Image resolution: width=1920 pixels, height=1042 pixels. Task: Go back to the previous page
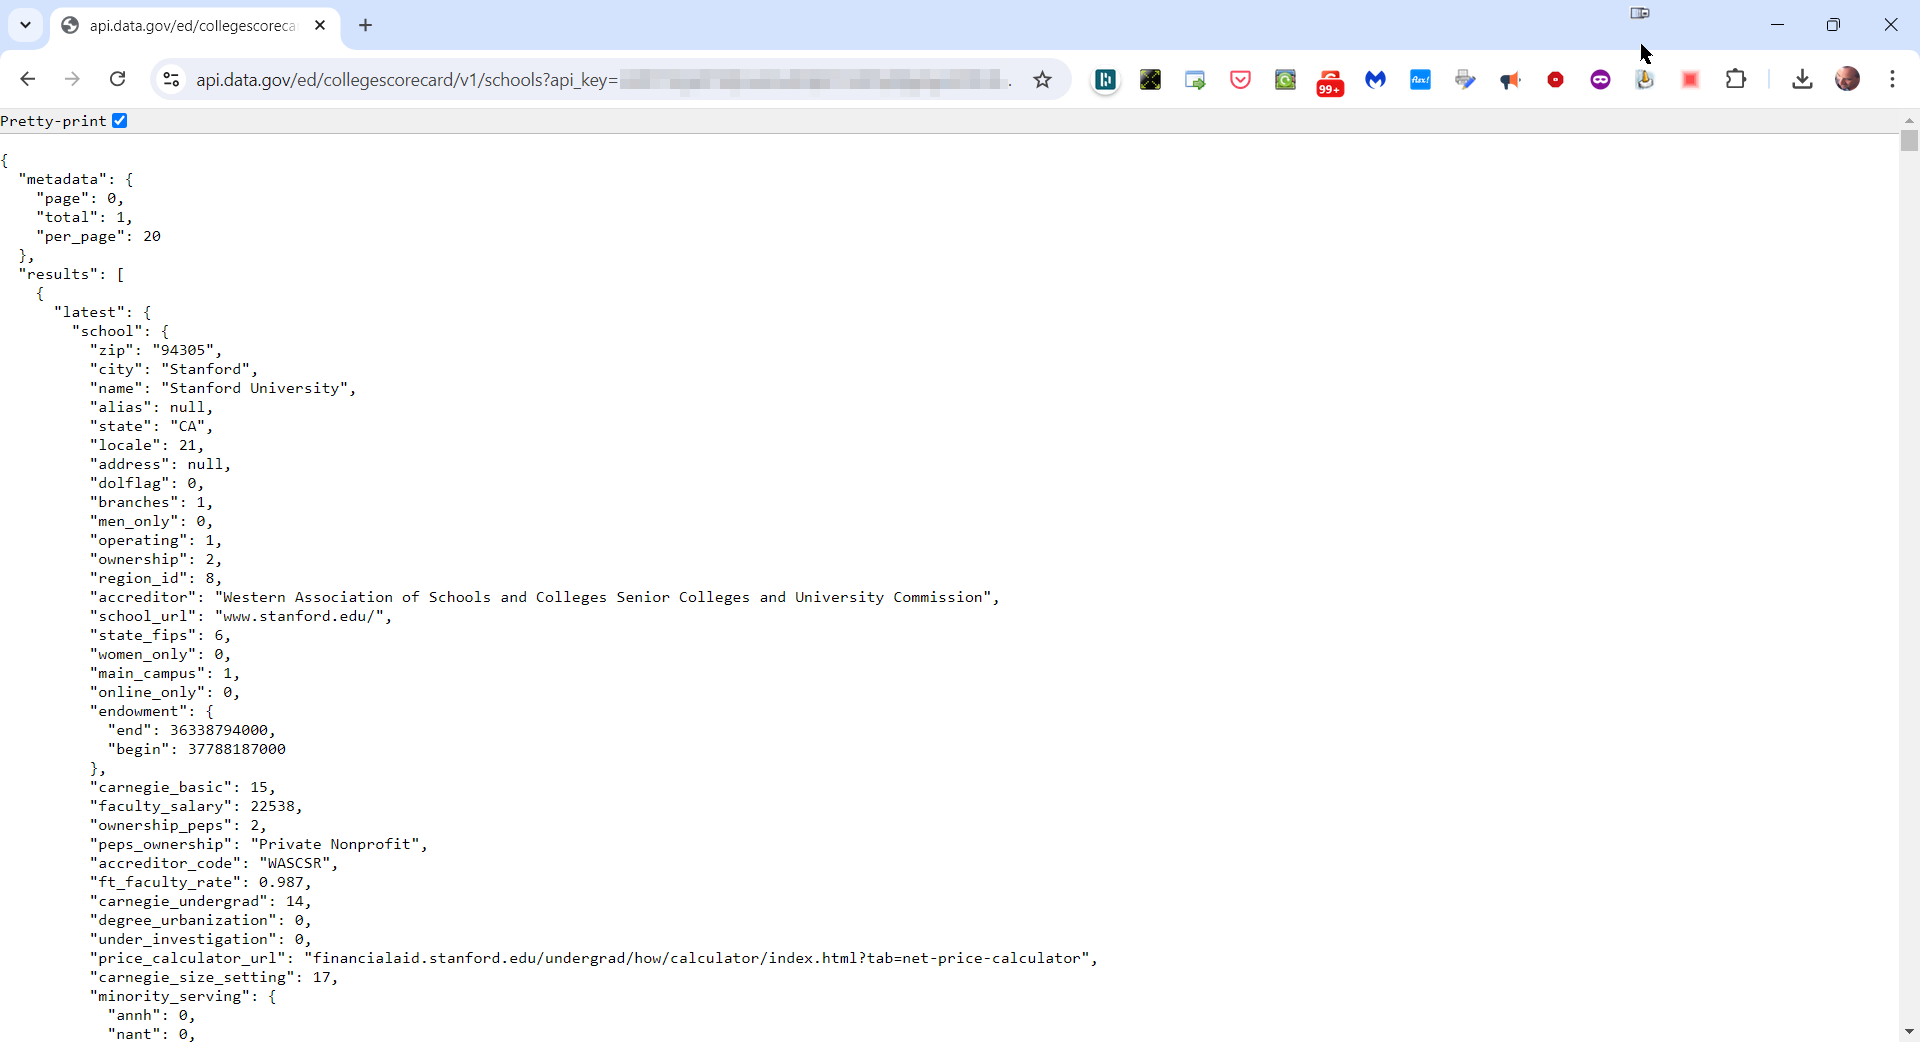coord(28,79)
